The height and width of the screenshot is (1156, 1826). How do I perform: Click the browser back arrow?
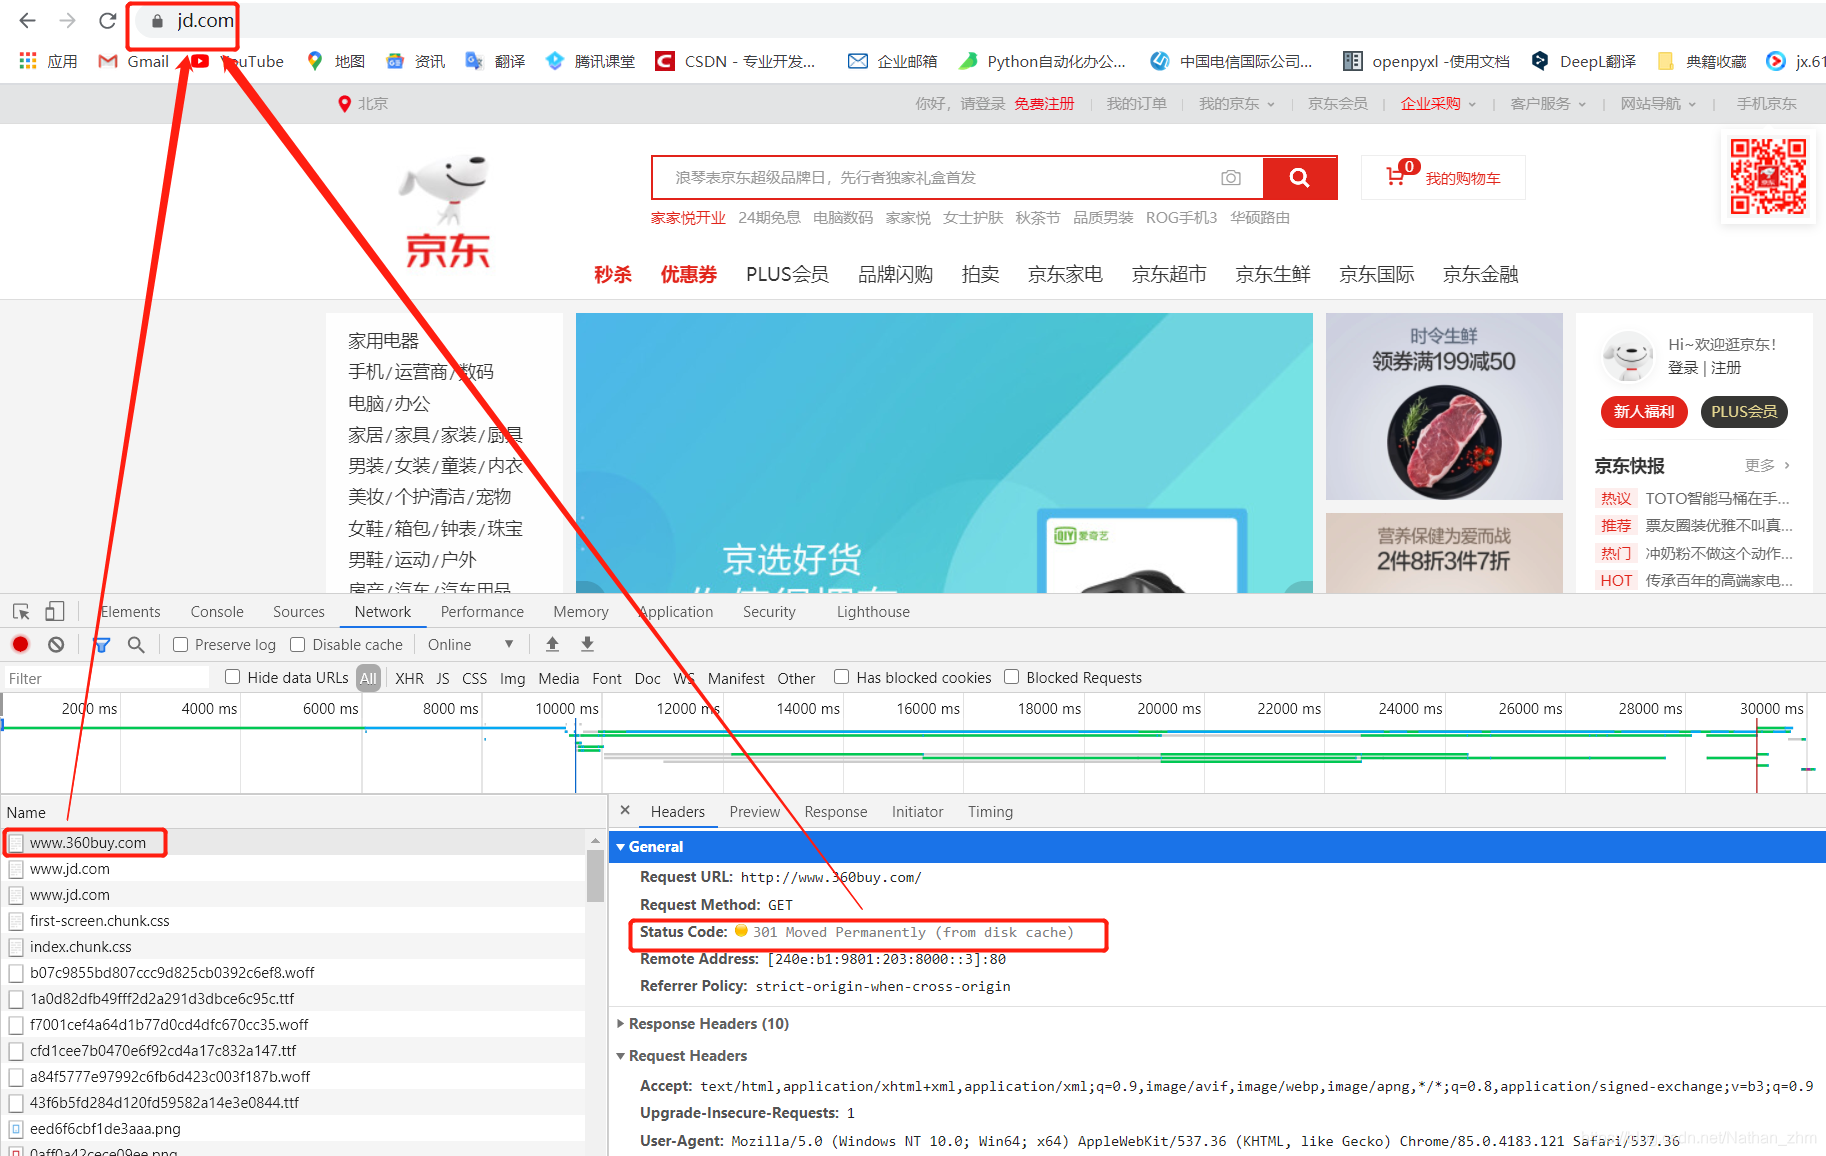(x=27, y=20)
